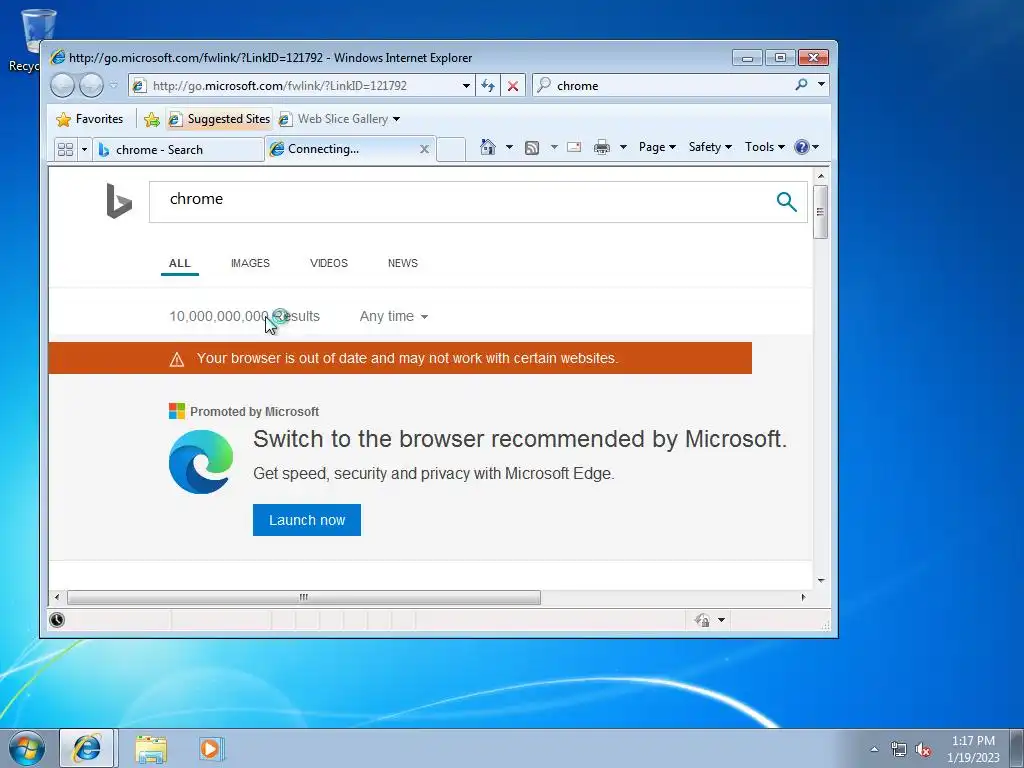The height and width of the screenshot is (768, 1024).
Task: Expand the status bar zoom dropdown arrow
Action: point(722,620)
